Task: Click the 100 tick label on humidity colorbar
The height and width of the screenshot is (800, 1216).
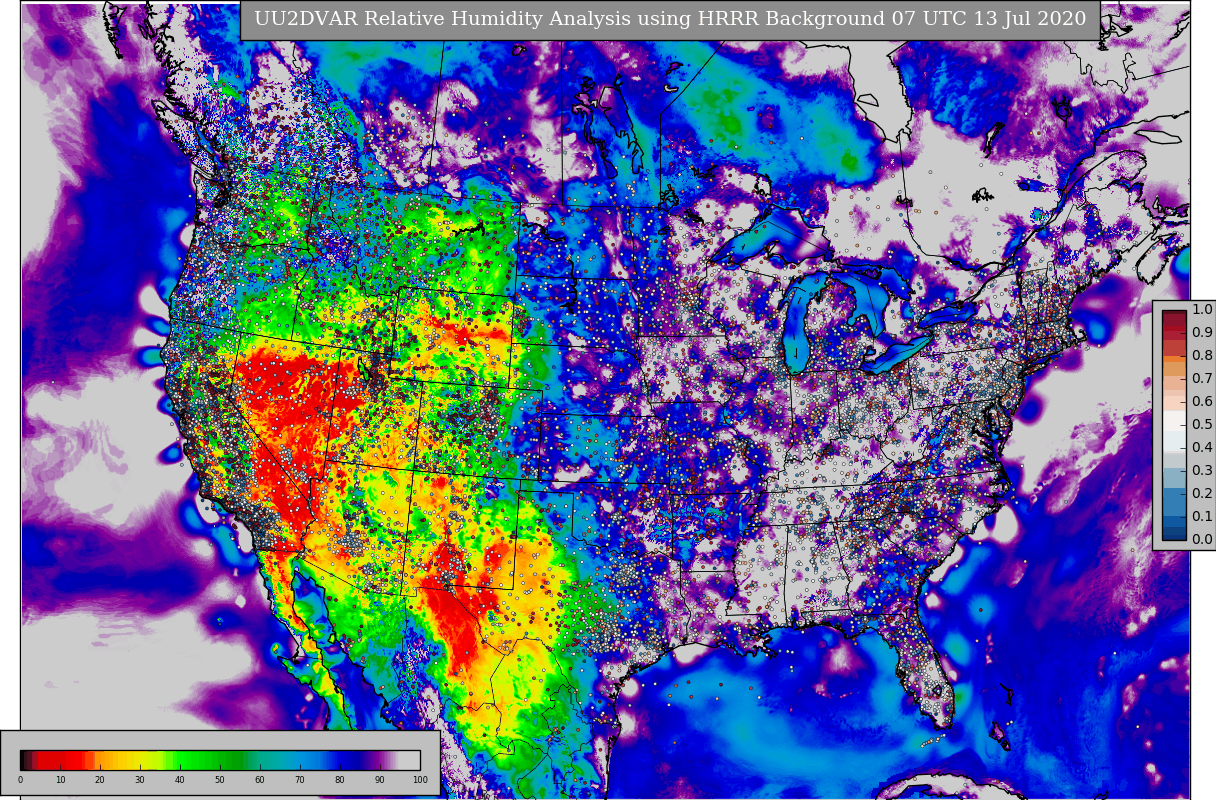Action: [x=420, y=780]
